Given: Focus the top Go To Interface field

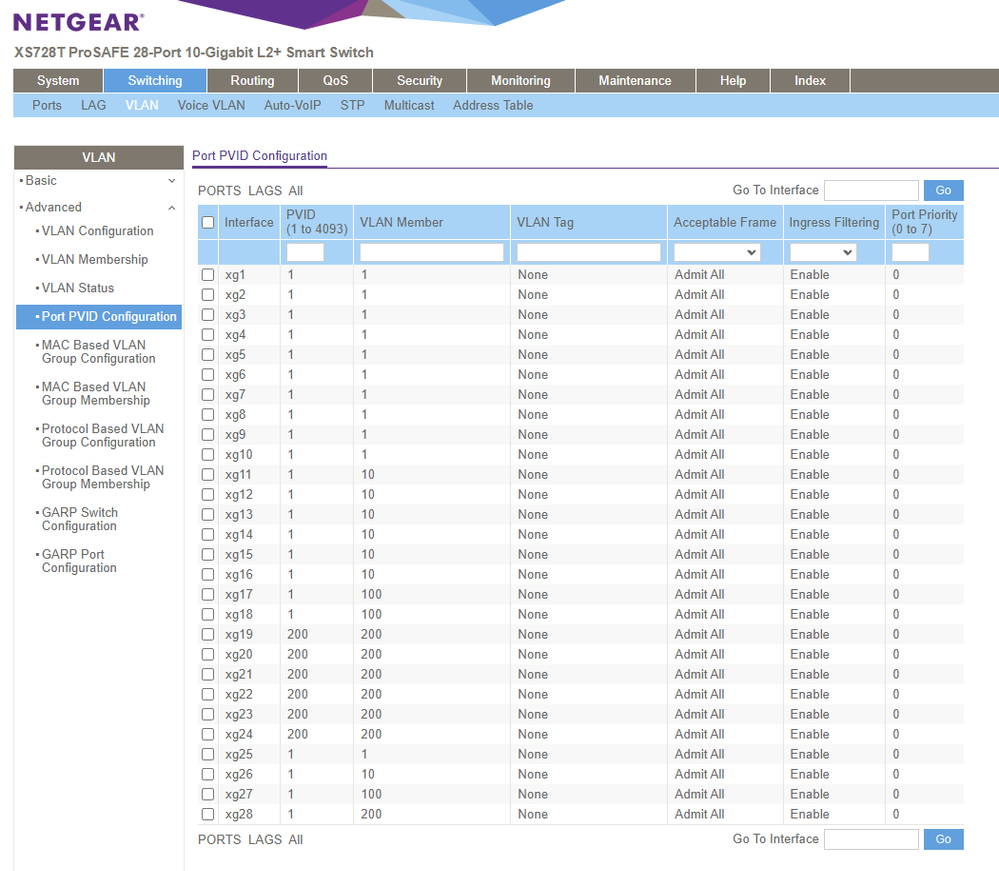Looking at the screenshot, I should (x=870, y=190).
